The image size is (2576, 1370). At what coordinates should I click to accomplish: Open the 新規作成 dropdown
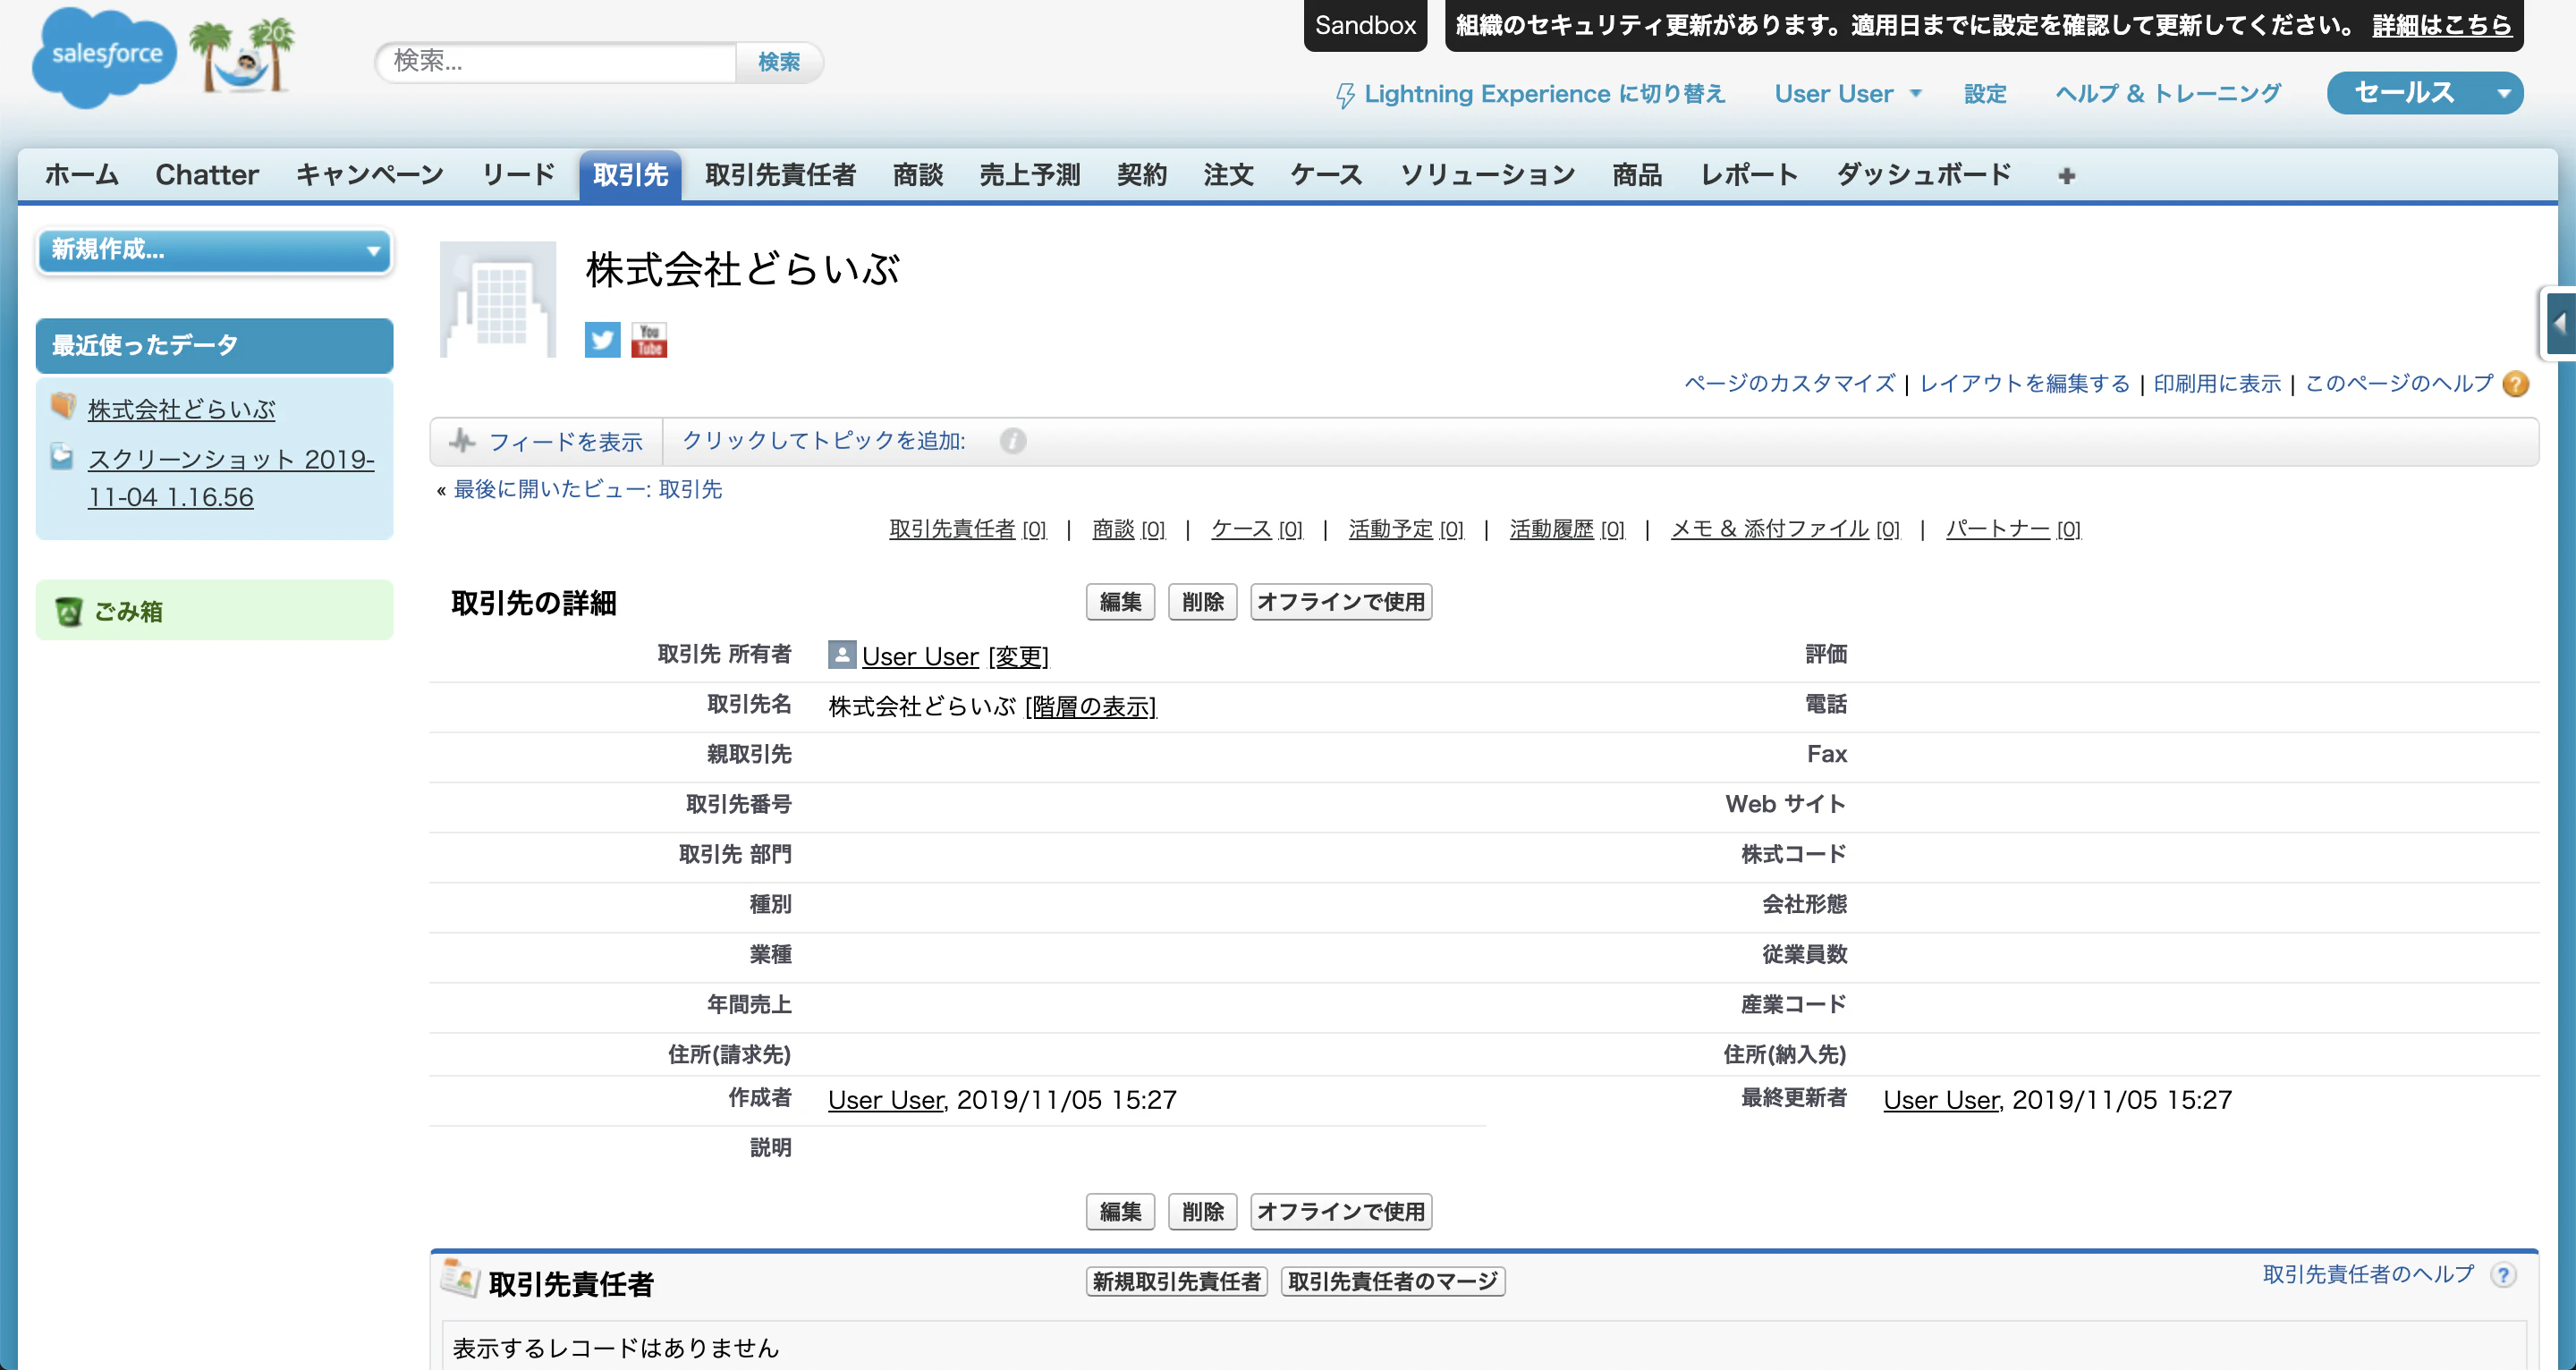(x=214, y=250)
